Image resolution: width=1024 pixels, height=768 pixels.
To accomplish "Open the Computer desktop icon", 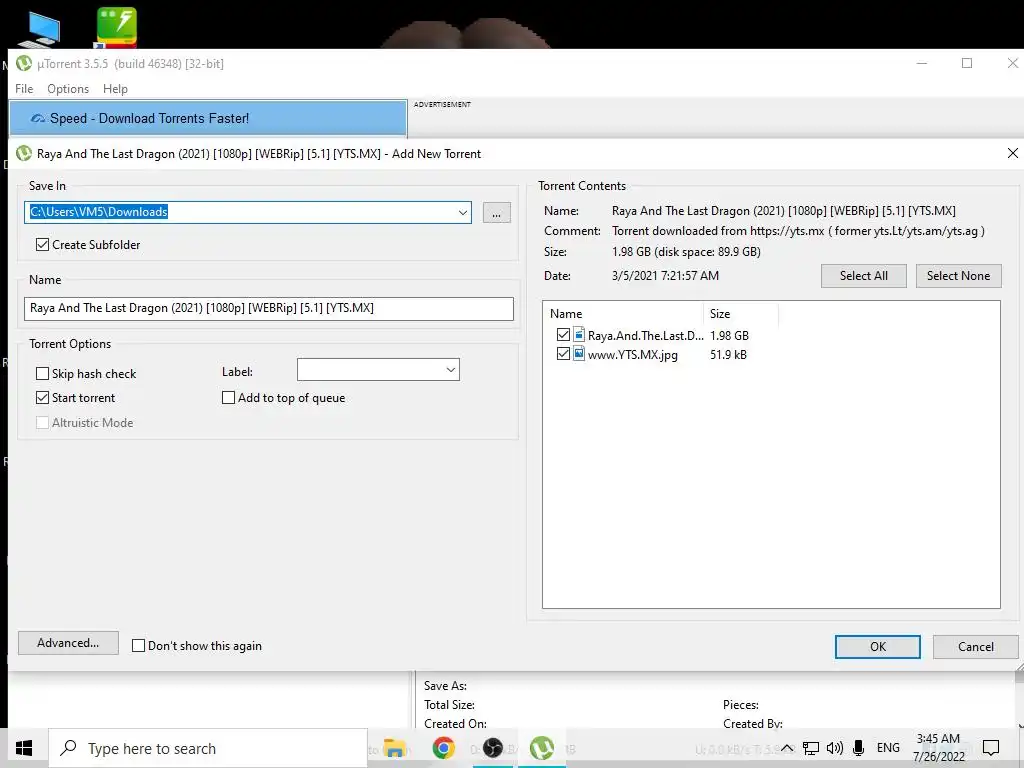I will pos(40,28).
